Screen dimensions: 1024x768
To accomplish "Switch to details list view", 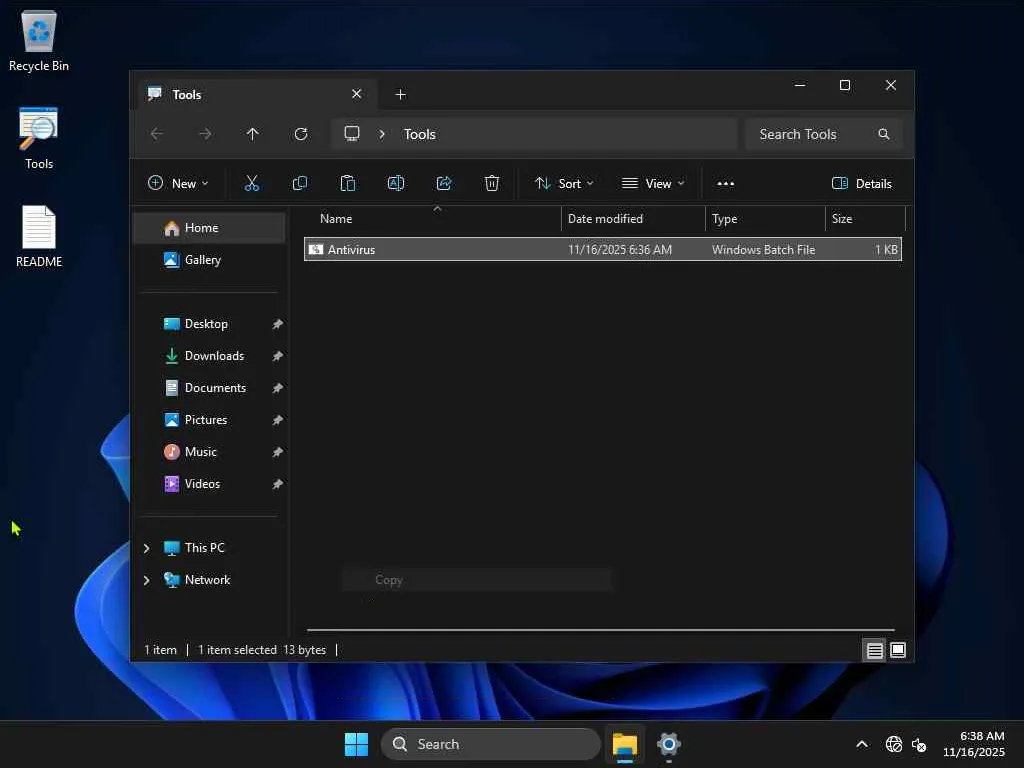I will tap(874, 650).
